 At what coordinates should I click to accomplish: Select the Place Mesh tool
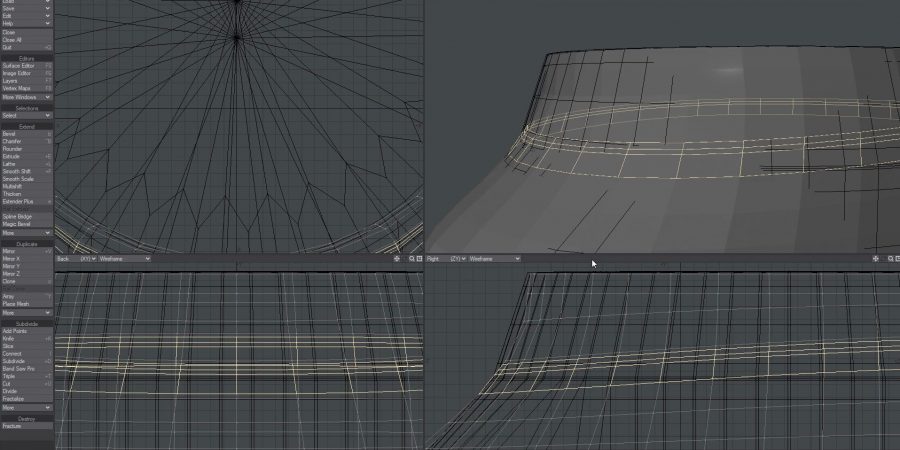tap(26, 304)
